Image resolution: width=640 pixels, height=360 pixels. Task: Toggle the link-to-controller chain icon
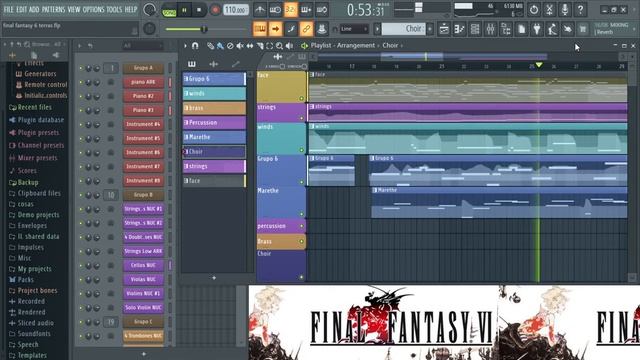pos(306,29)
